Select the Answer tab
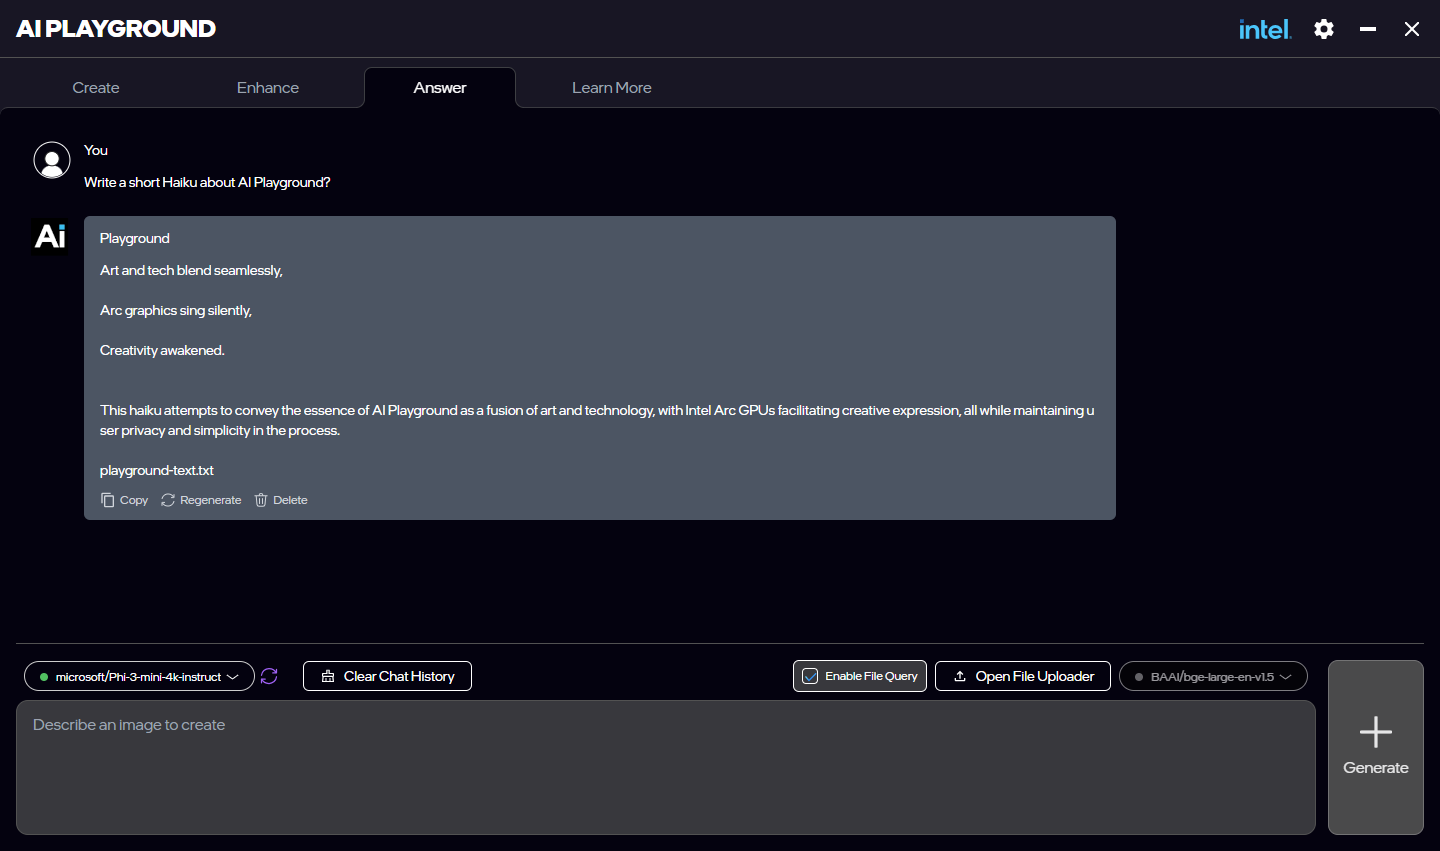This screenshot has height=851, width=1440. click(440, 88)
